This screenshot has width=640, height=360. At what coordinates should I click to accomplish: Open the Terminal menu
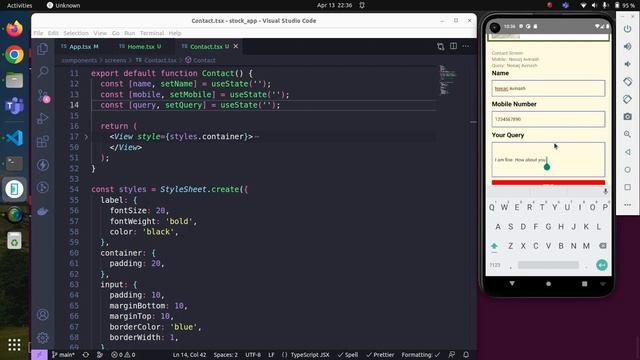pyautogui.click(x=151, y=33)
